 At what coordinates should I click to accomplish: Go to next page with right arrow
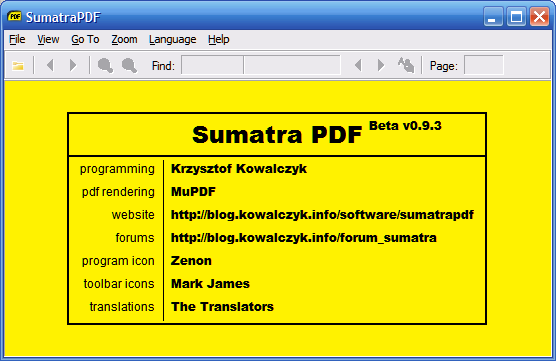click(73, 65)
